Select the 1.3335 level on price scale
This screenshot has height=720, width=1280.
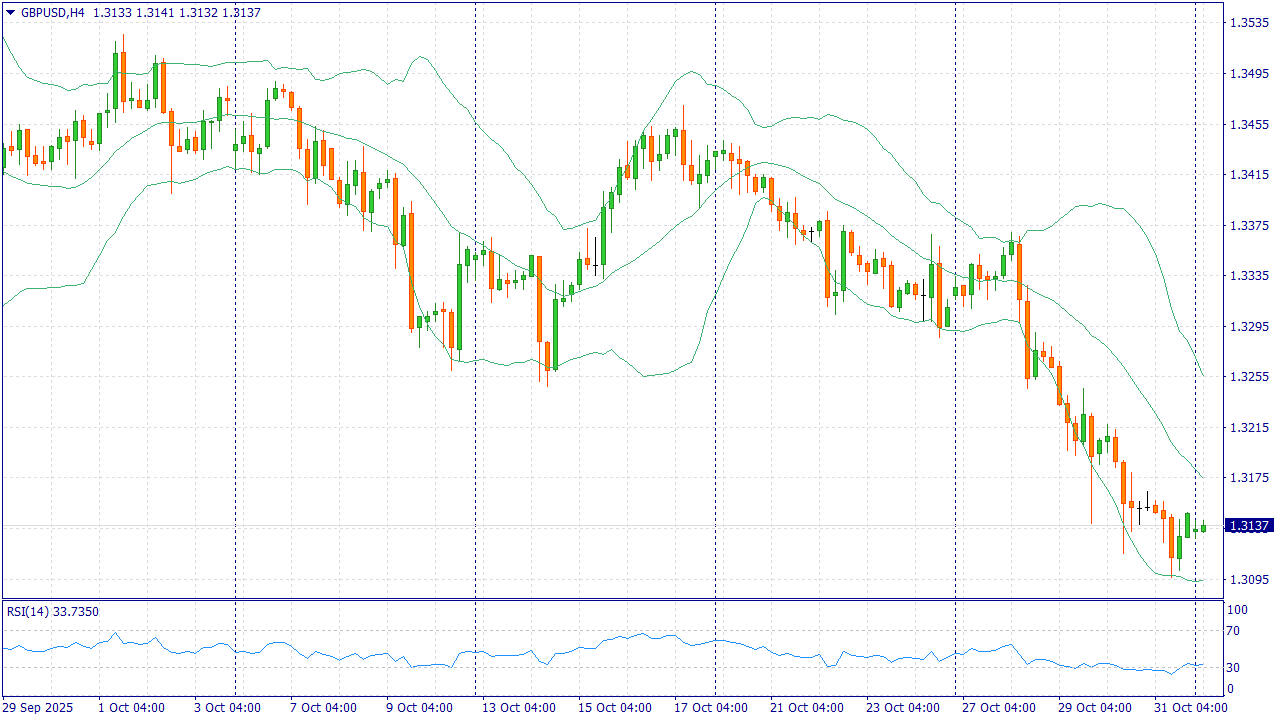1250,276
